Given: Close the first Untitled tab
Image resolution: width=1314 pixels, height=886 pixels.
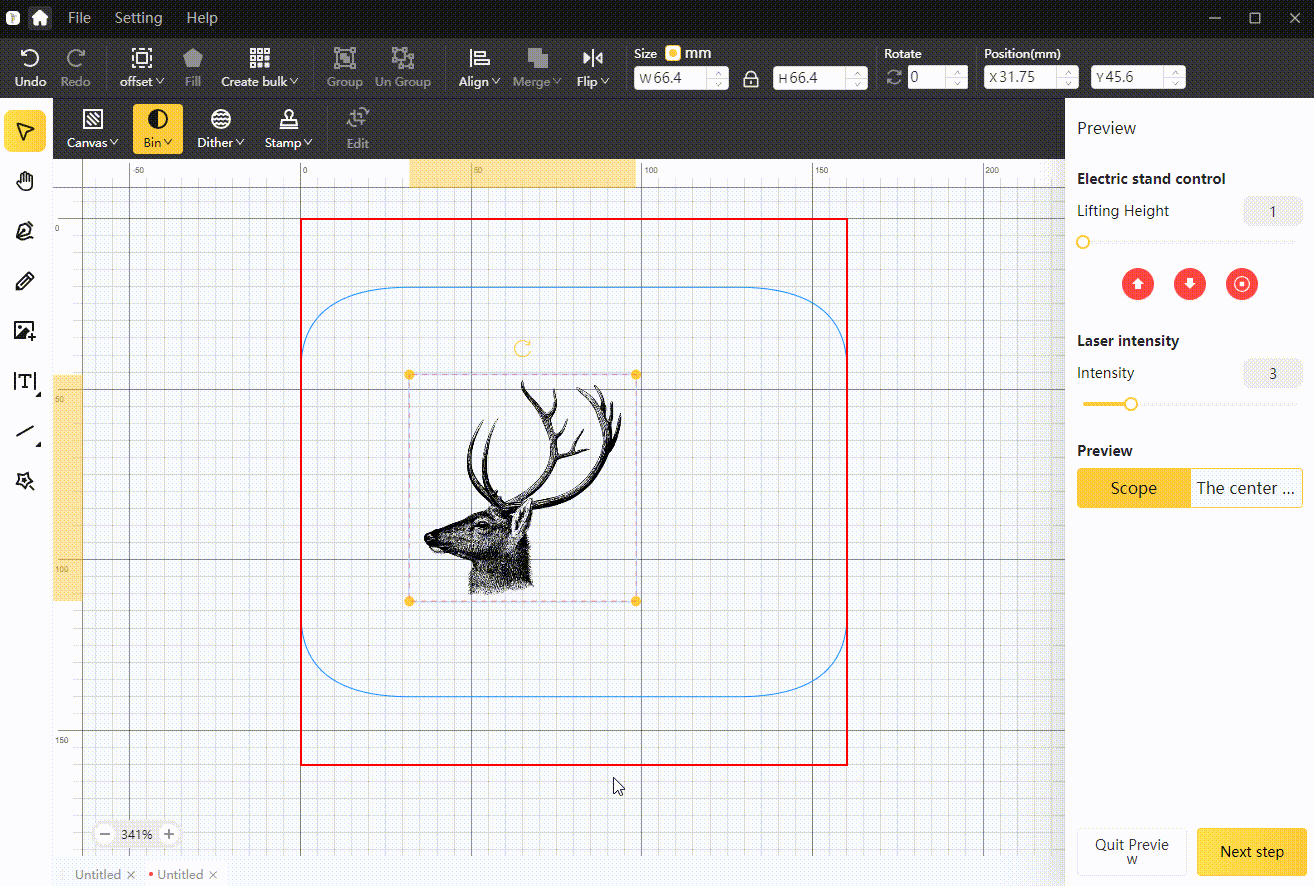Looking at the screenshot, I should (x=131, y=875).
